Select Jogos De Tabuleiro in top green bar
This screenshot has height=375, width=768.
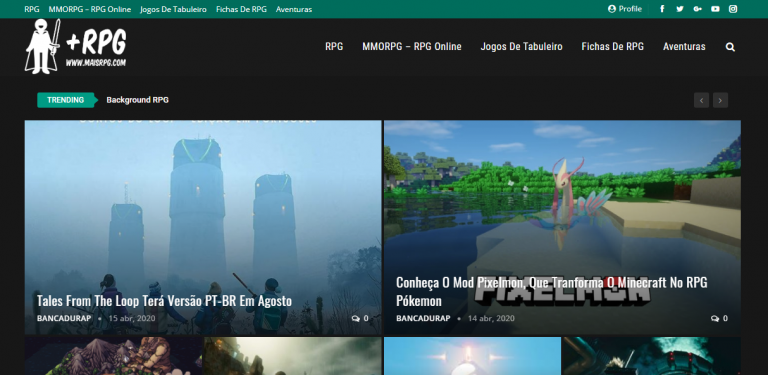click(x=173, y=9)
